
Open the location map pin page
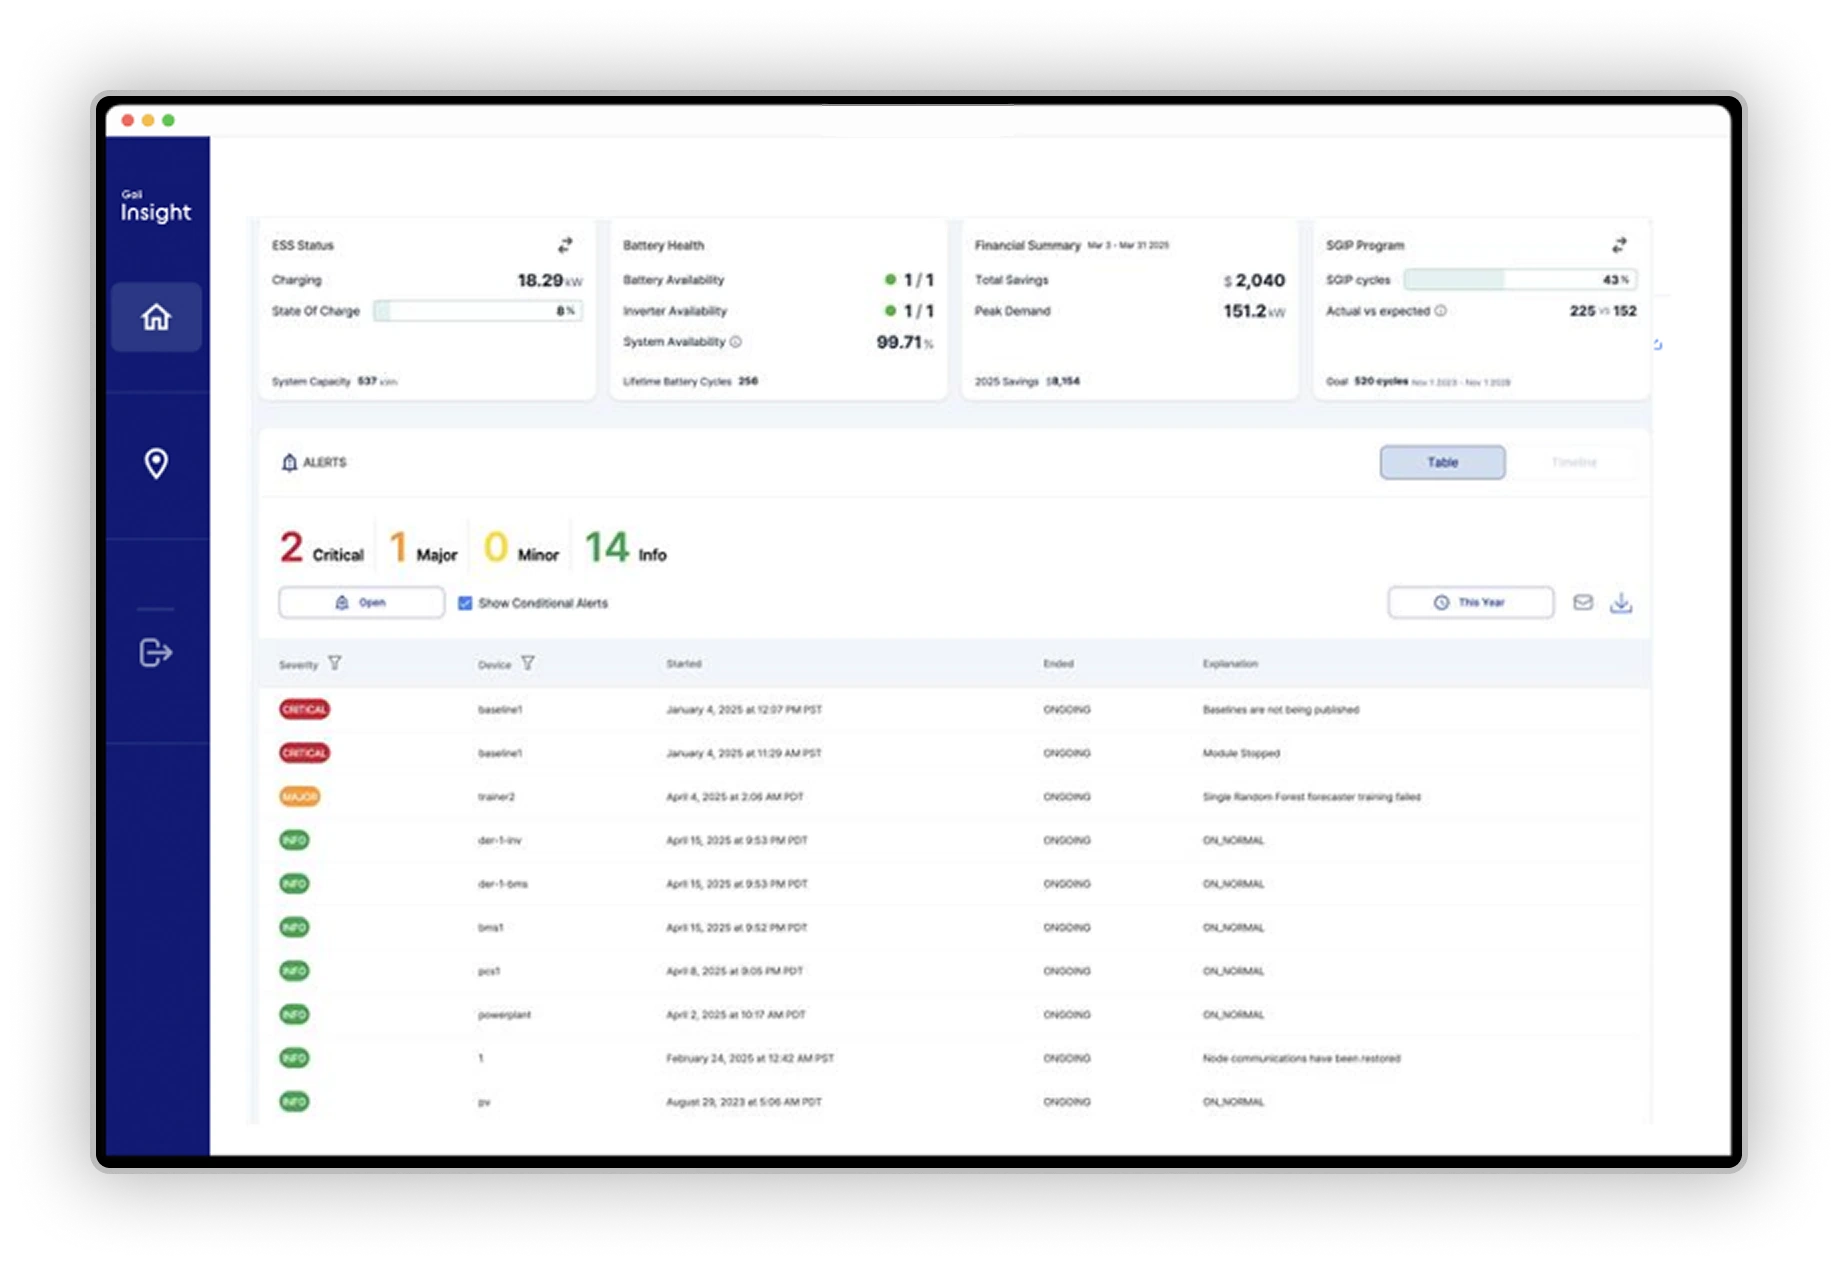point(156,463)
